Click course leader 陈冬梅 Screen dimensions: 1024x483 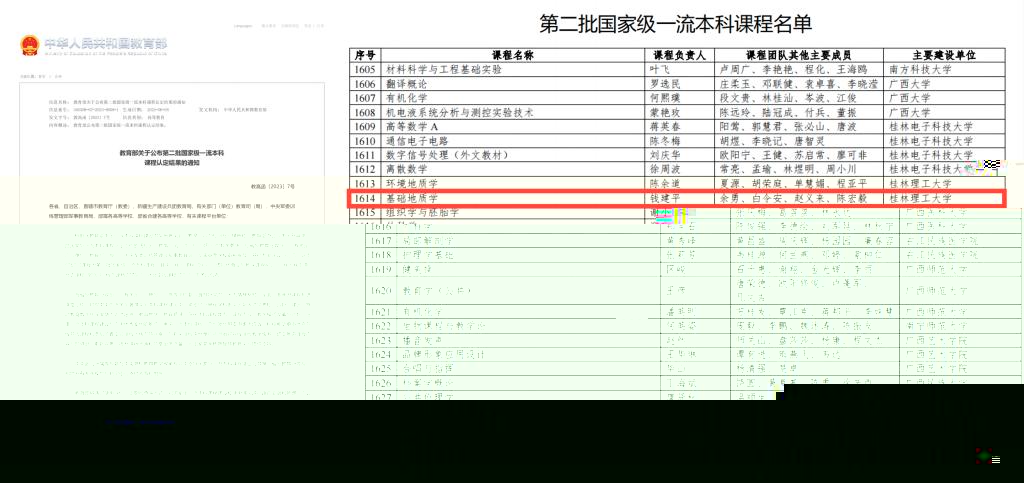[665, 141]
